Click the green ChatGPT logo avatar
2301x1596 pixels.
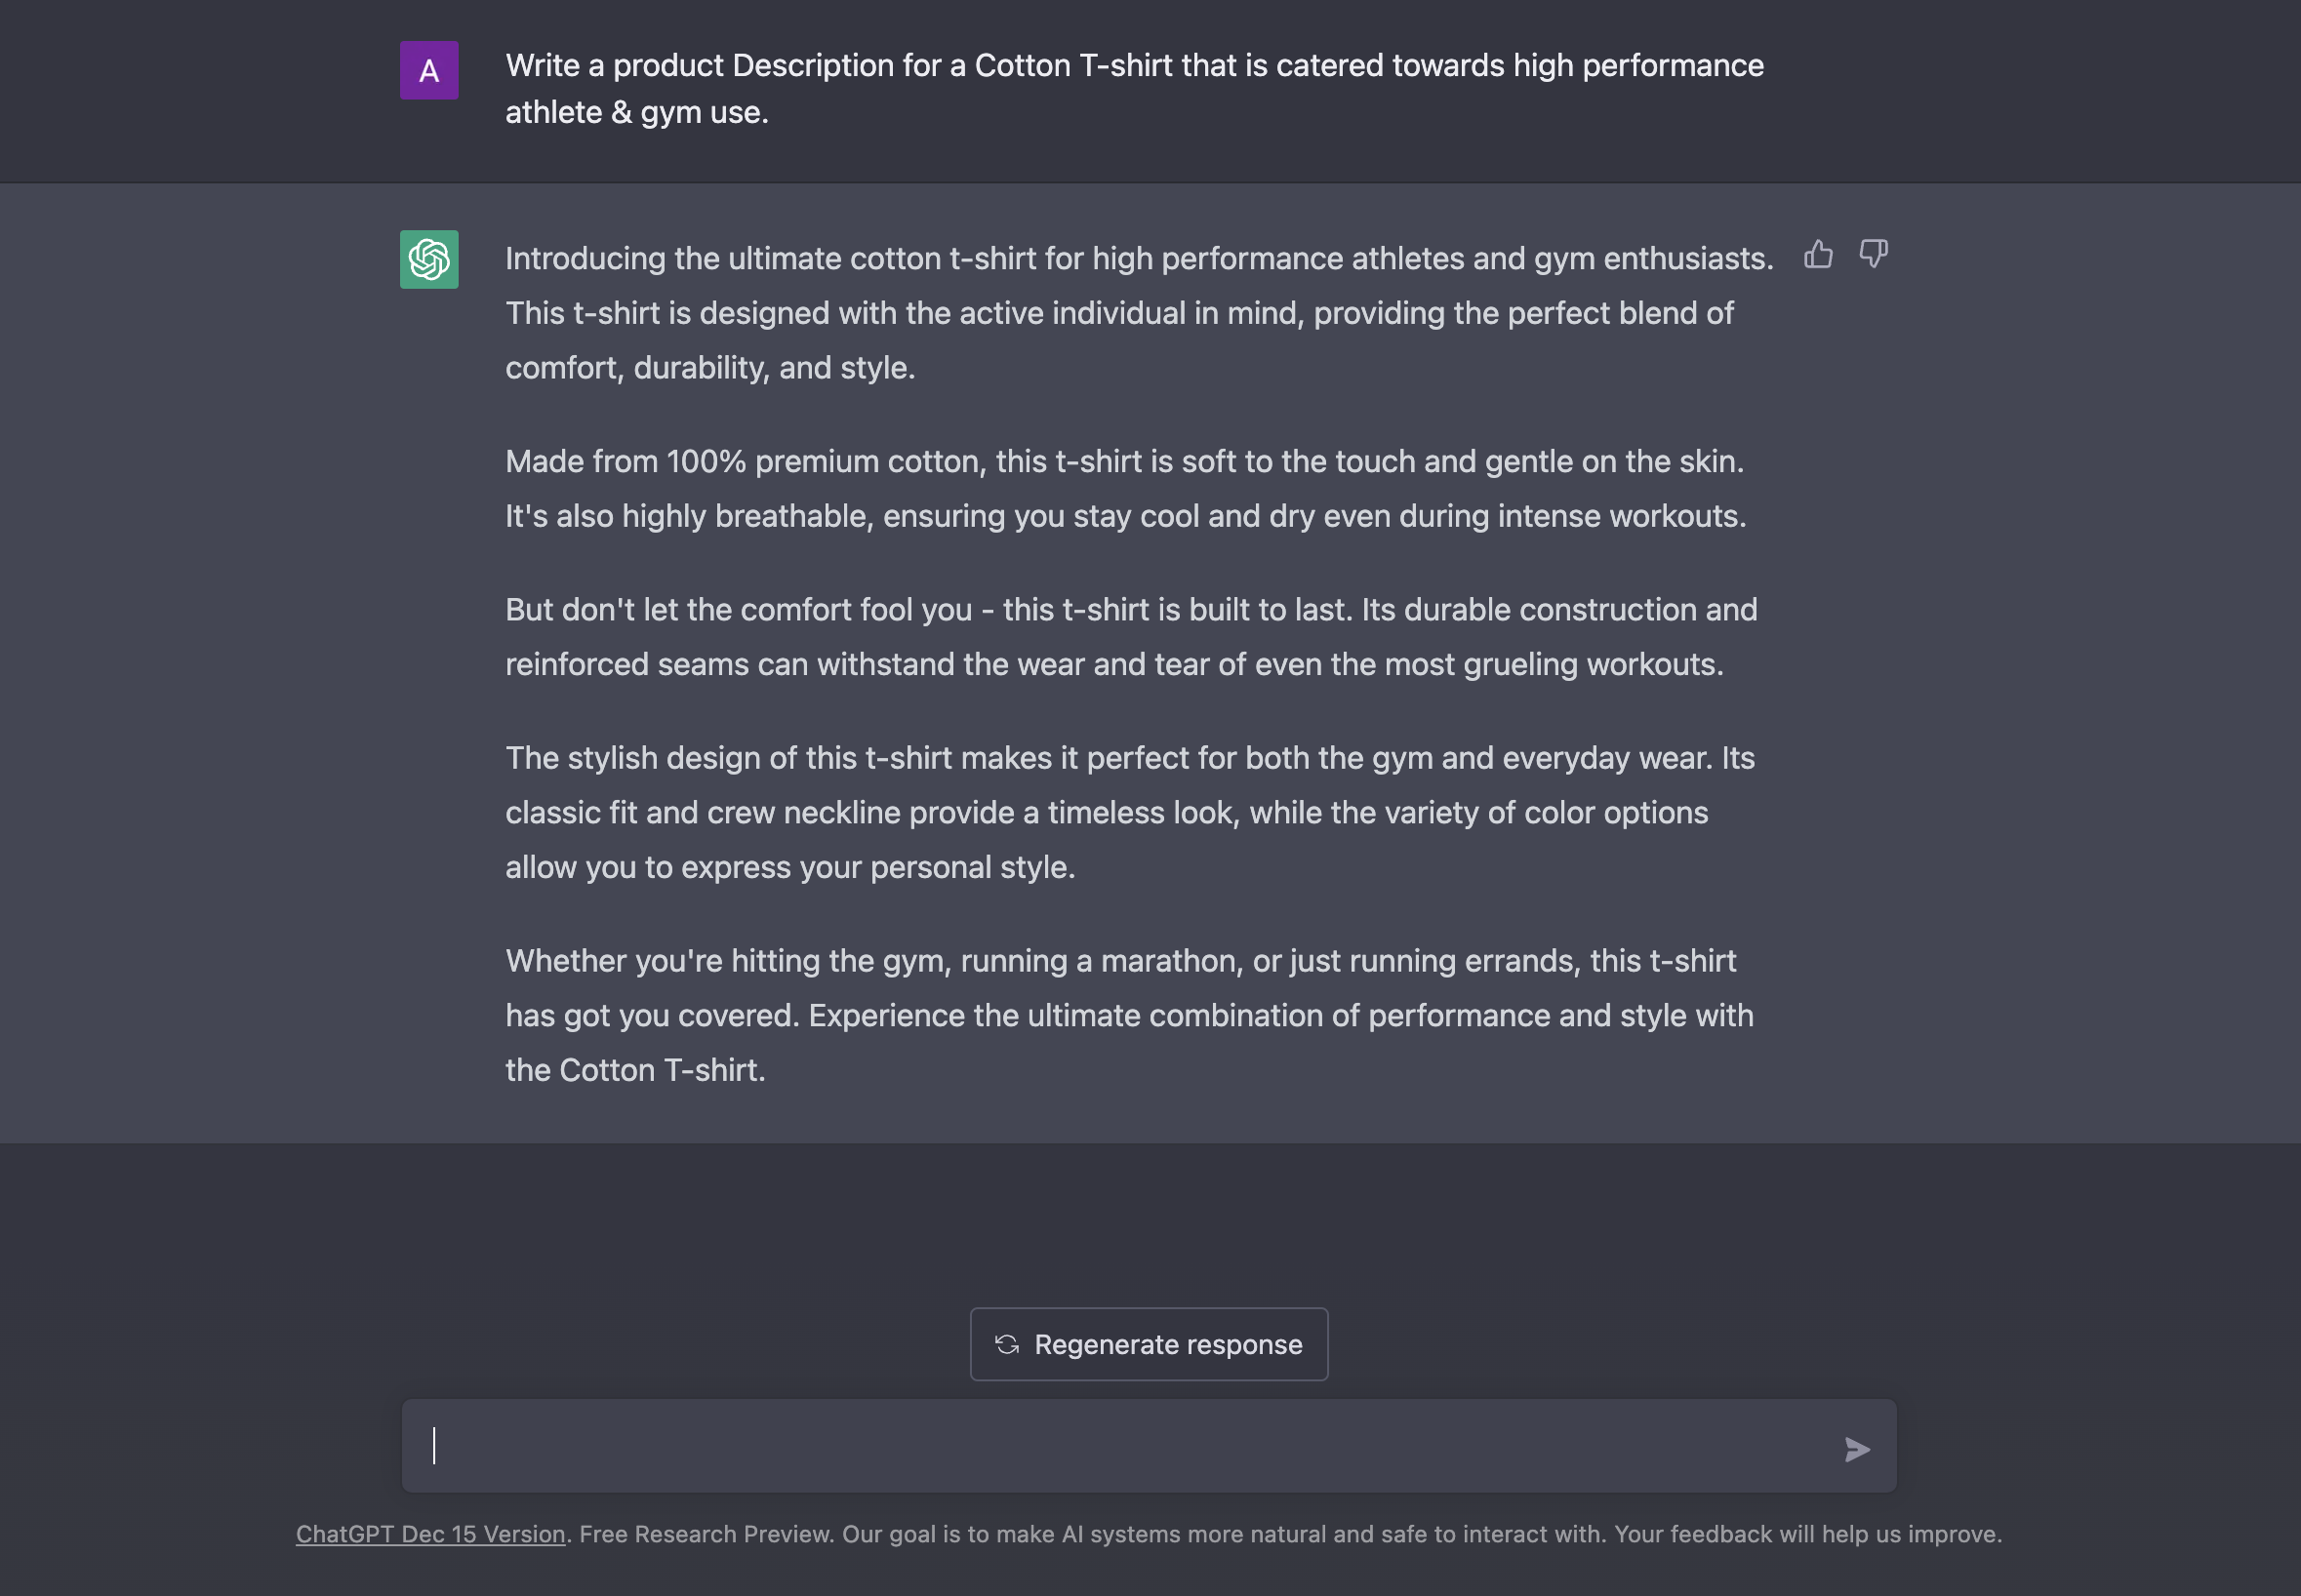tap(429, 259)
